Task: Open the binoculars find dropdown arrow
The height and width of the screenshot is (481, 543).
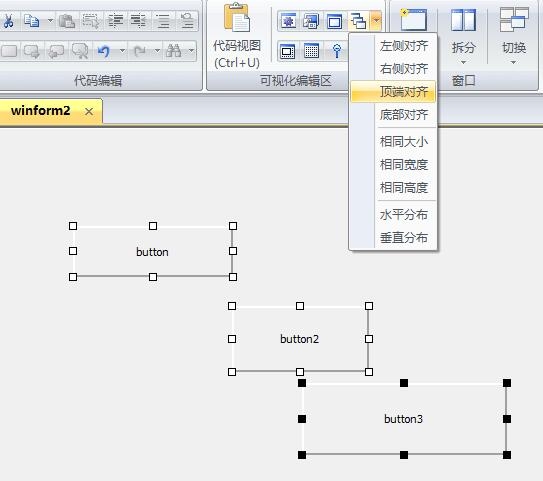Action: (192, 51)
